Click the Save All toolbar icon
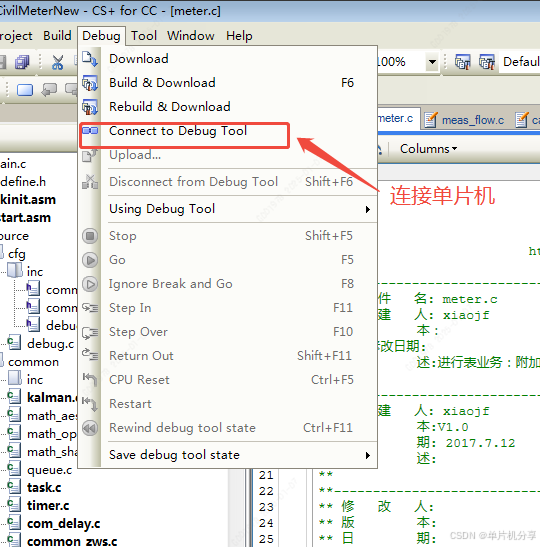 22,62
